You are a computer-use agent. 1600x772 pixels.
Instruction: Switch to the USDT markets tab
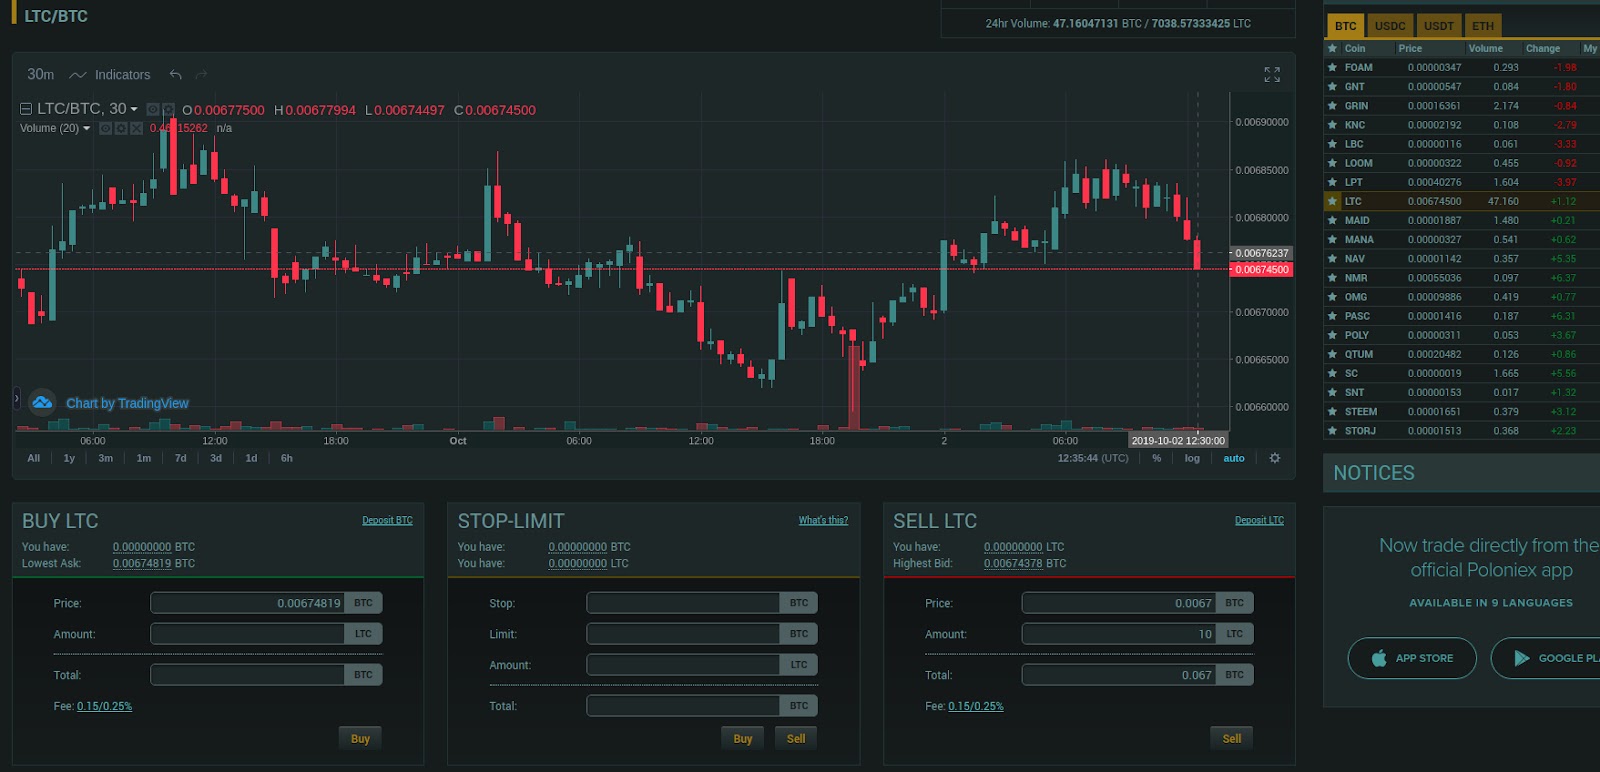1439,26
